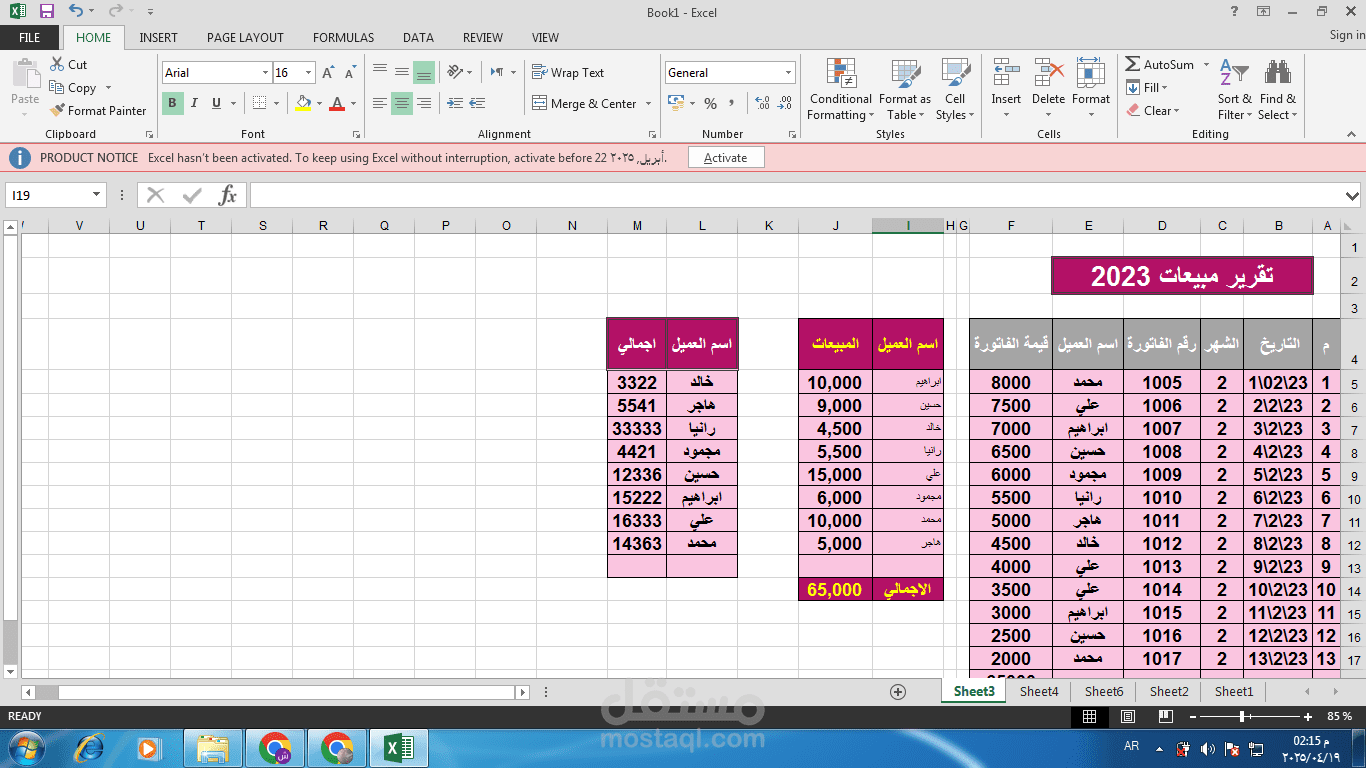This screenshot has width=1366, height=768.
Task: Switch to the PAGE LAYOUT ribbon tab
Action: [245, 38]
